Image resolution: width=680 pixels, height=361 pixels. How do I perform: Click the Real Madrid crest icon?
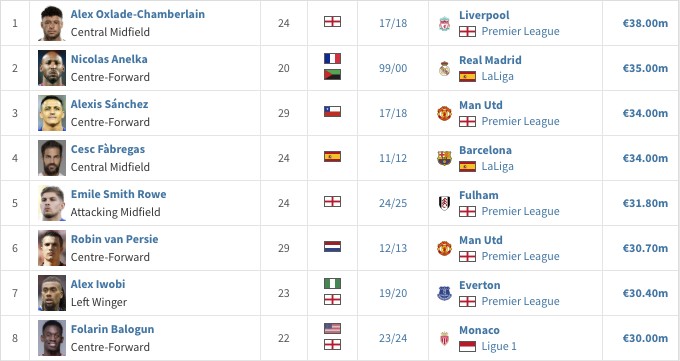pyautogui.click(x=444, y=69)
